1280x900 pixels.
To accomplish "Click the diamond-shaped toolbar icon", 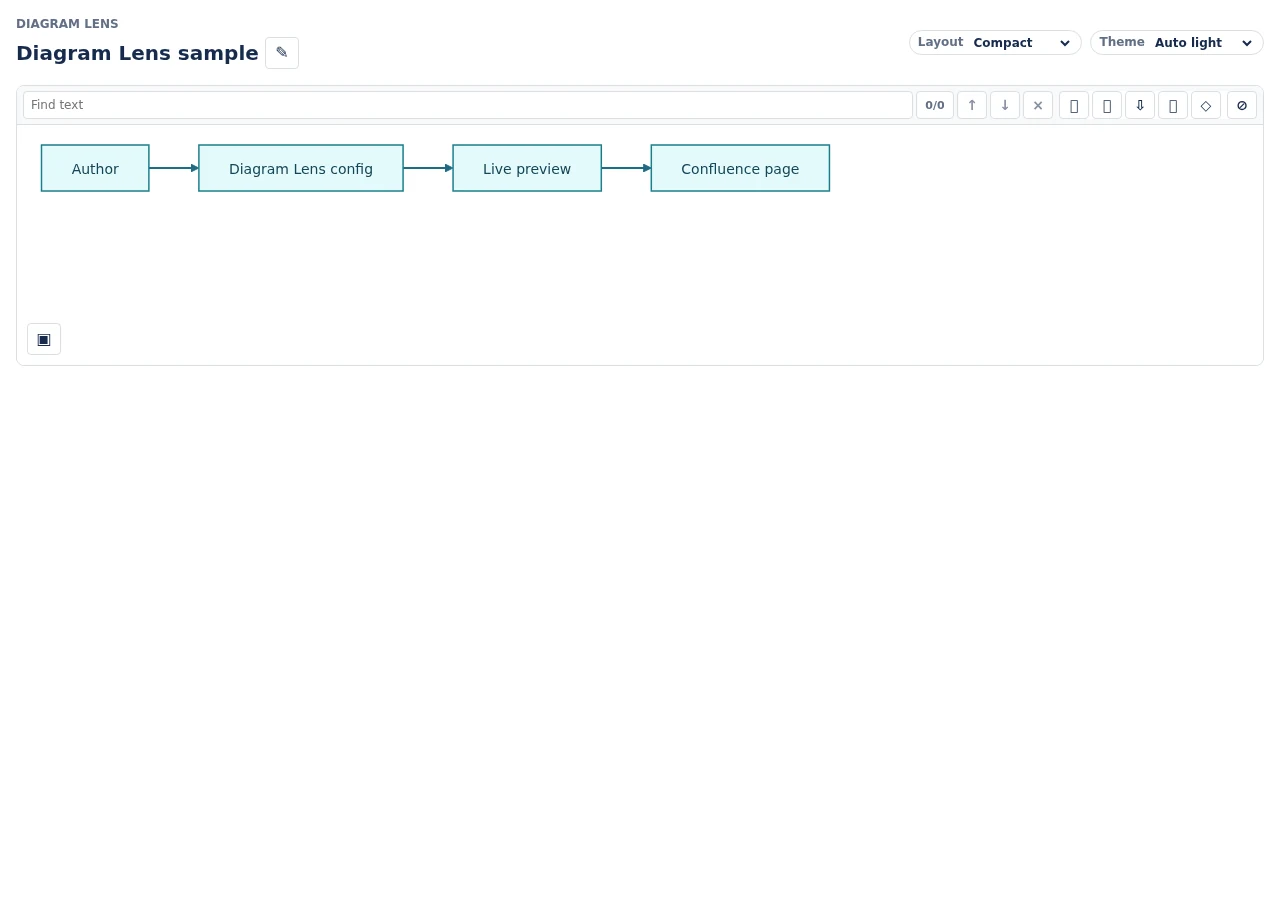I will click(1206, 105).
